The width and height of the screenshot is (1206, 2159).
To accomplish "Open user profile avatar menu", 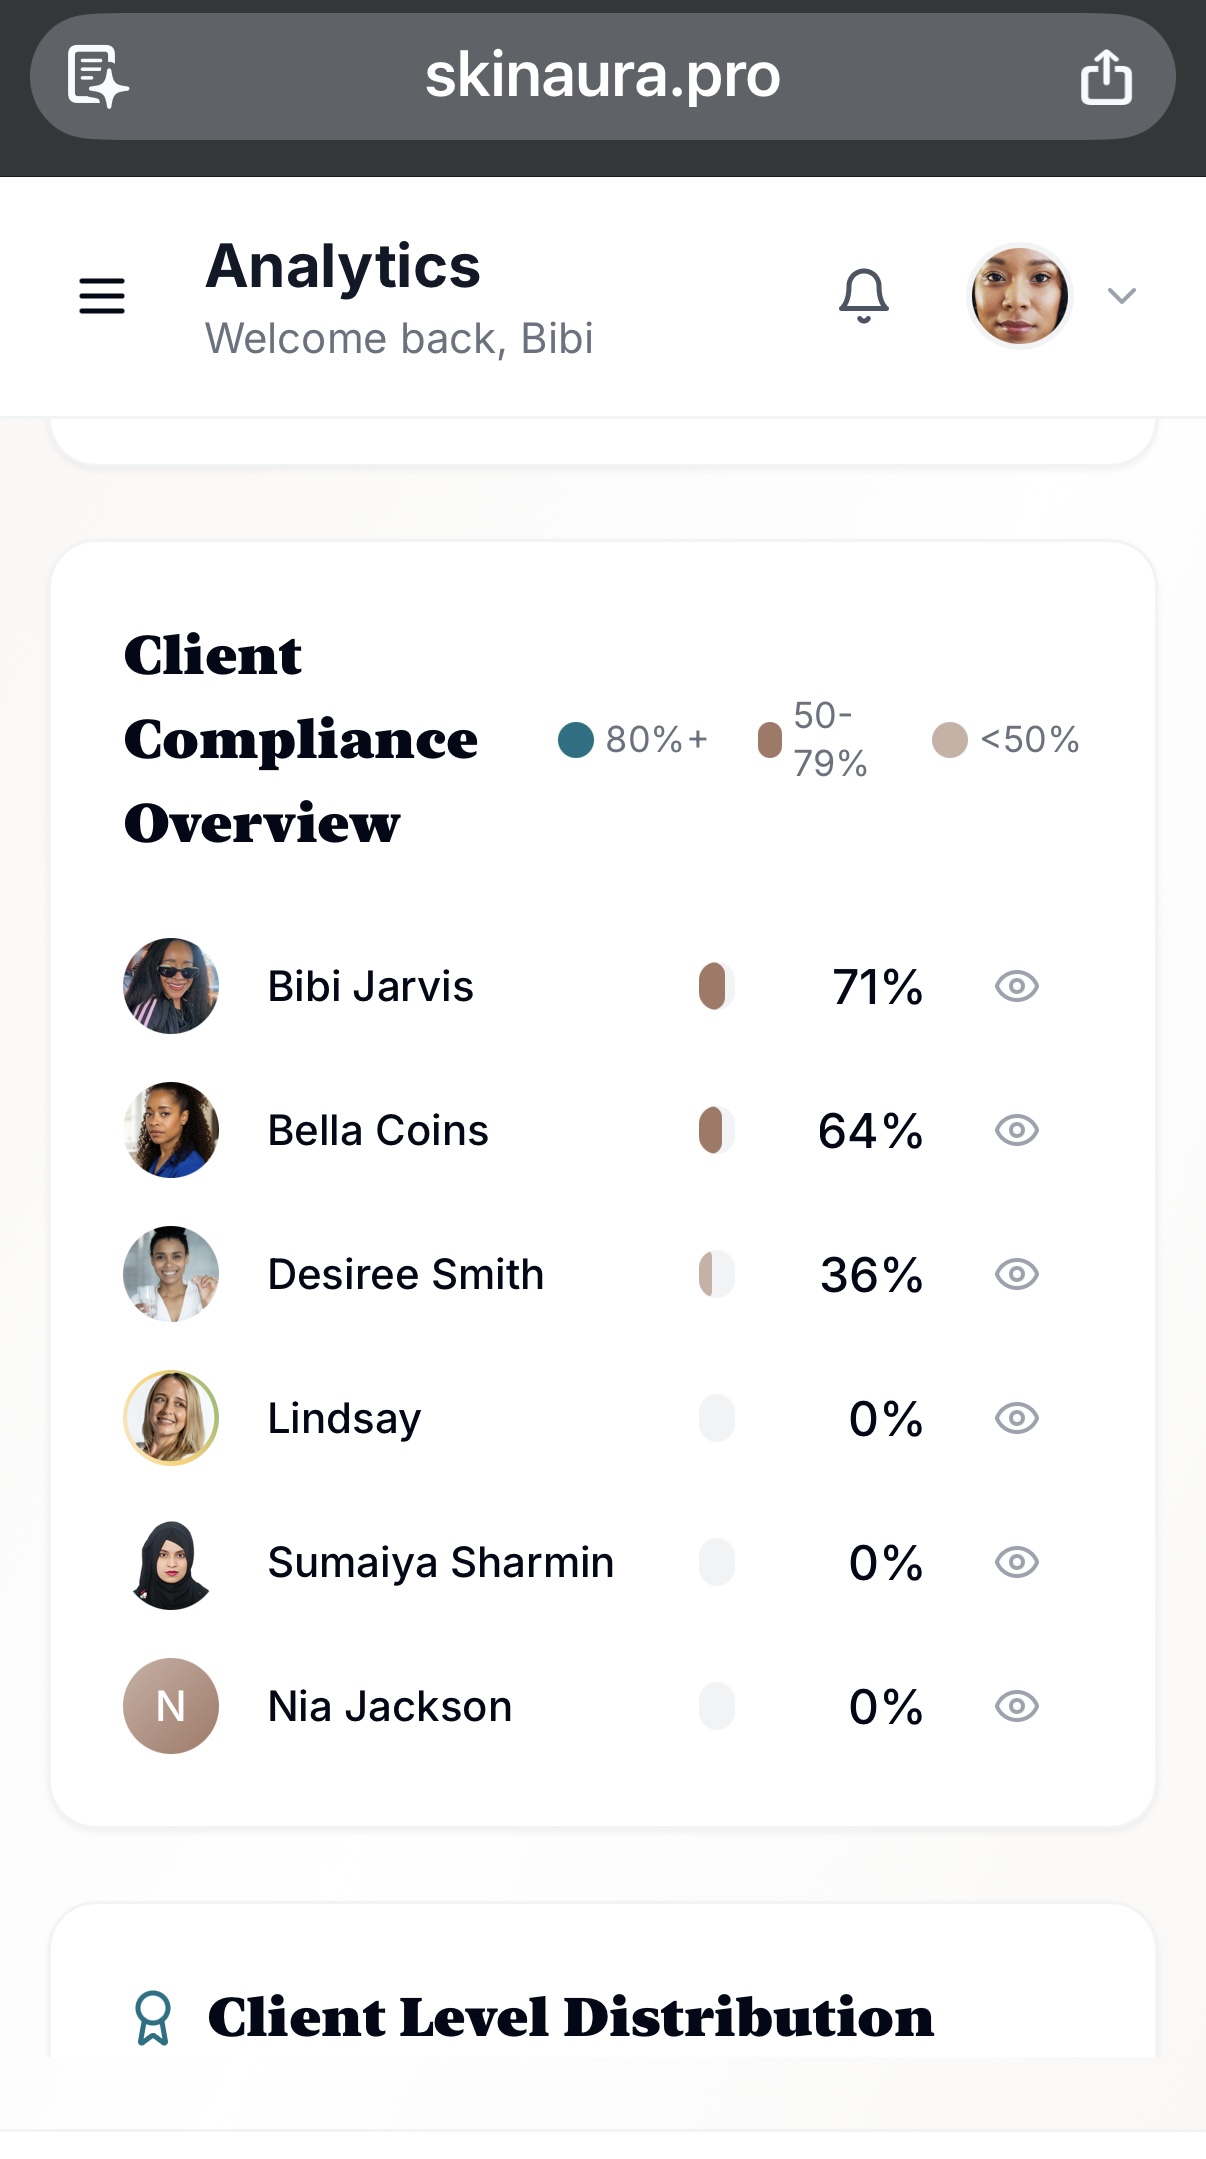I will pos(1019,296).
